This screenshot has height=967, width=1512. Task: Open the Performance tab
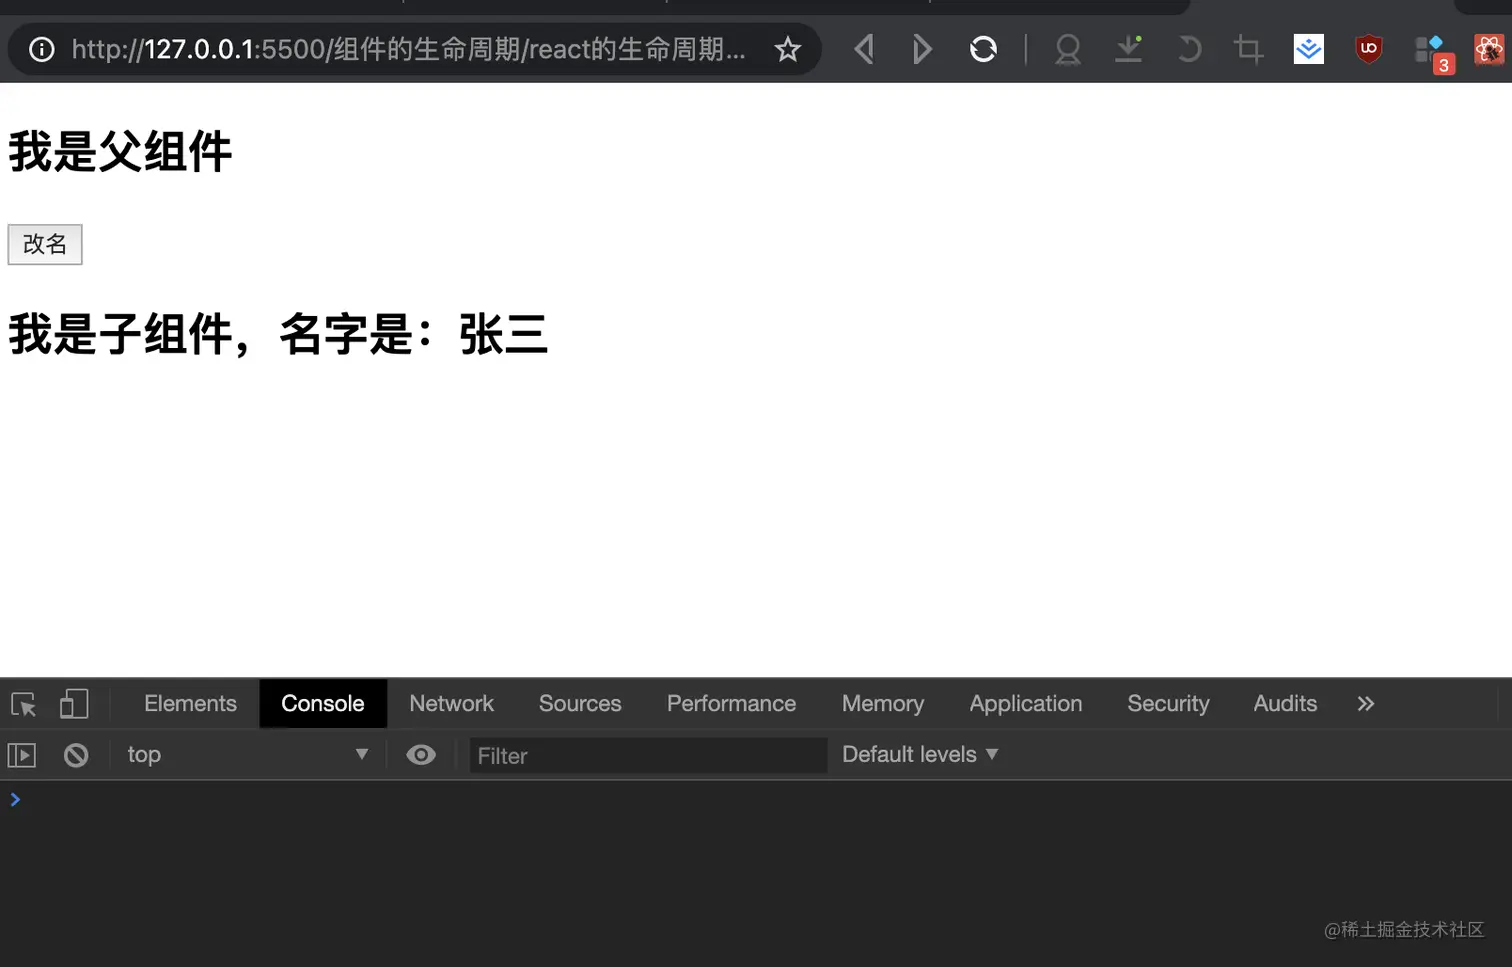(x=731, y=704)
